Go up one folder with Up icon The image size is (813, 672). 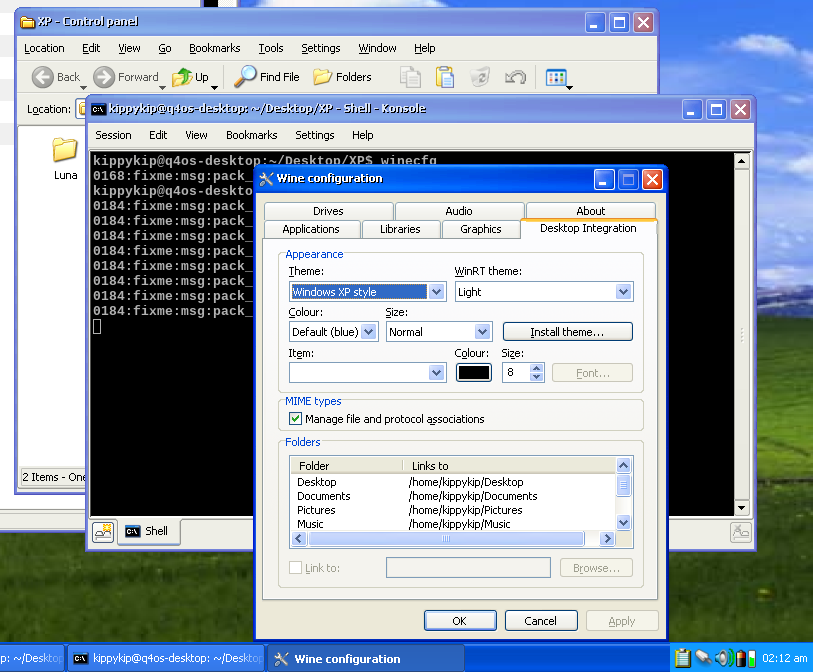pos(182,77)
